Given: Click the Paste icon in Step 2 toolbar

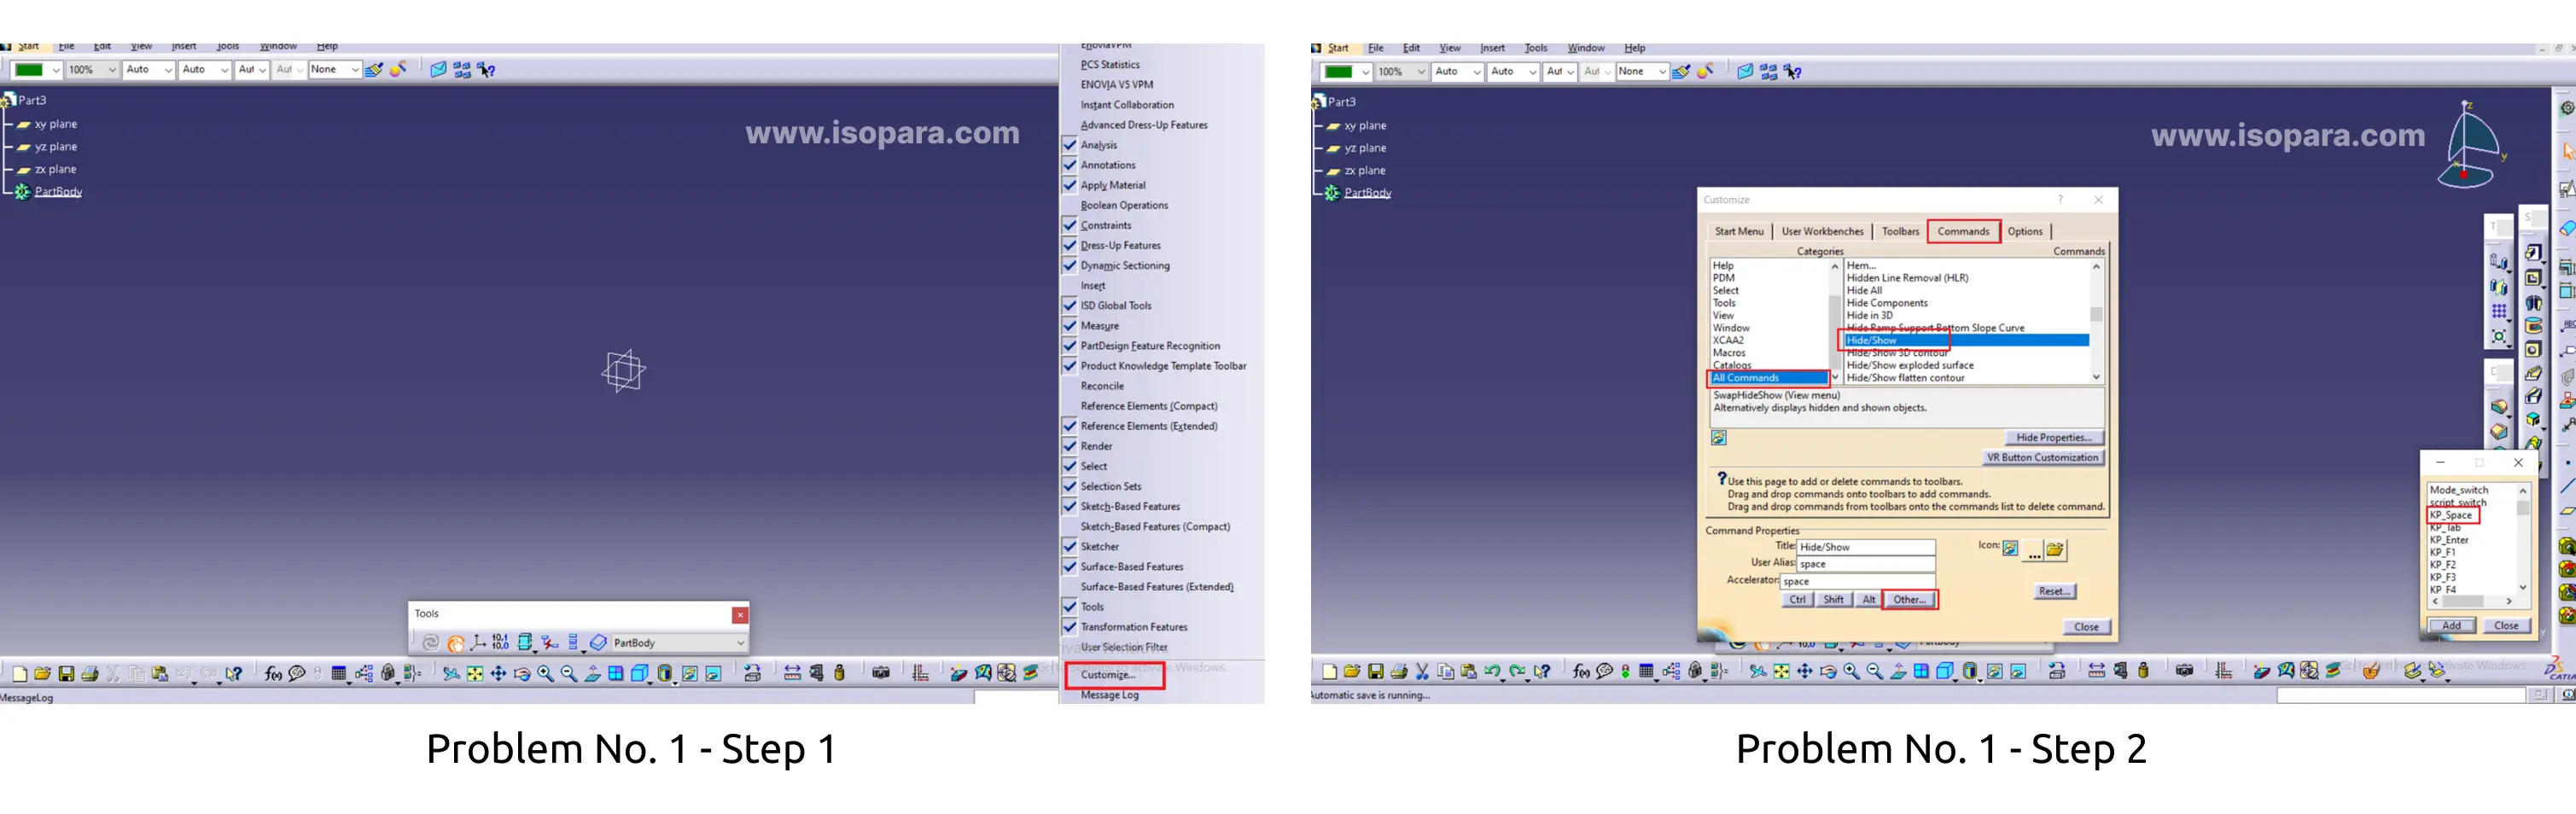Looking at the screenshot, I should 1469,672.
